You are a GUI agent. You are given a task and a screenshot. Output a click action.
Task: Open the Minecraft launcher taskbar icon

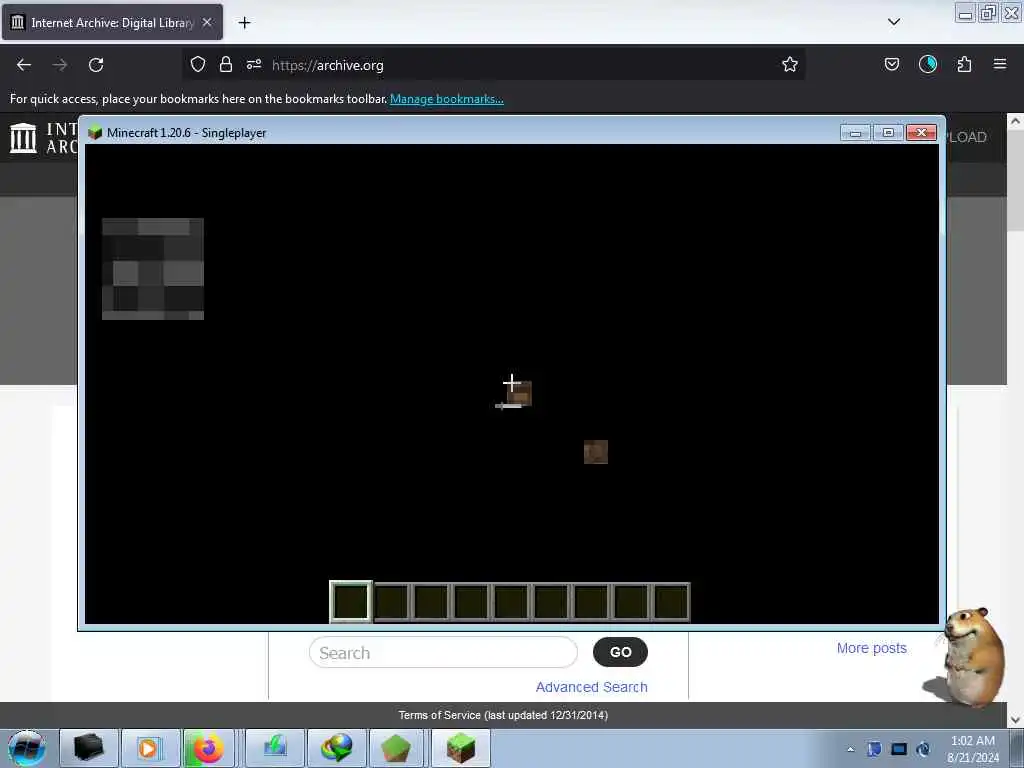click(x=396, y=748)
